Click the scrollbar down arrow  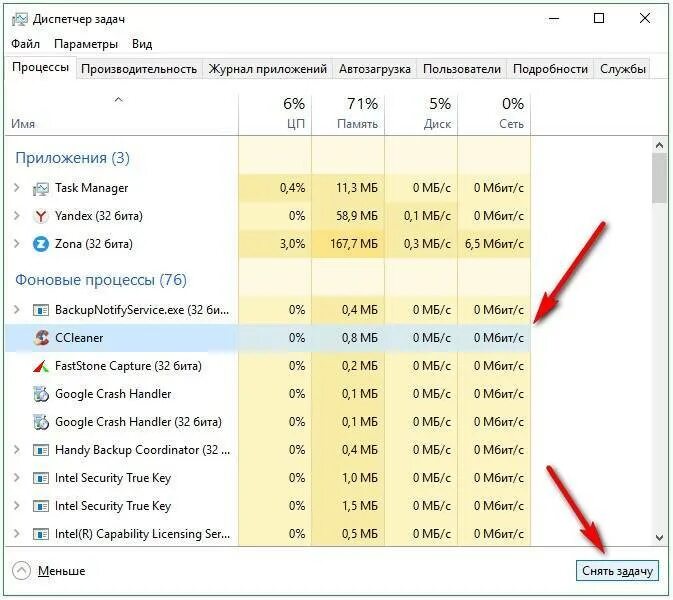point(660,536)
